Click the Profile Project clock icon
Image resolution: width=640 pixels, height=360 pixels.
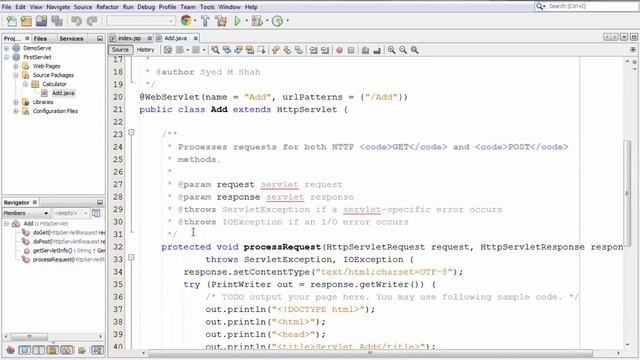tap(278, 21)
